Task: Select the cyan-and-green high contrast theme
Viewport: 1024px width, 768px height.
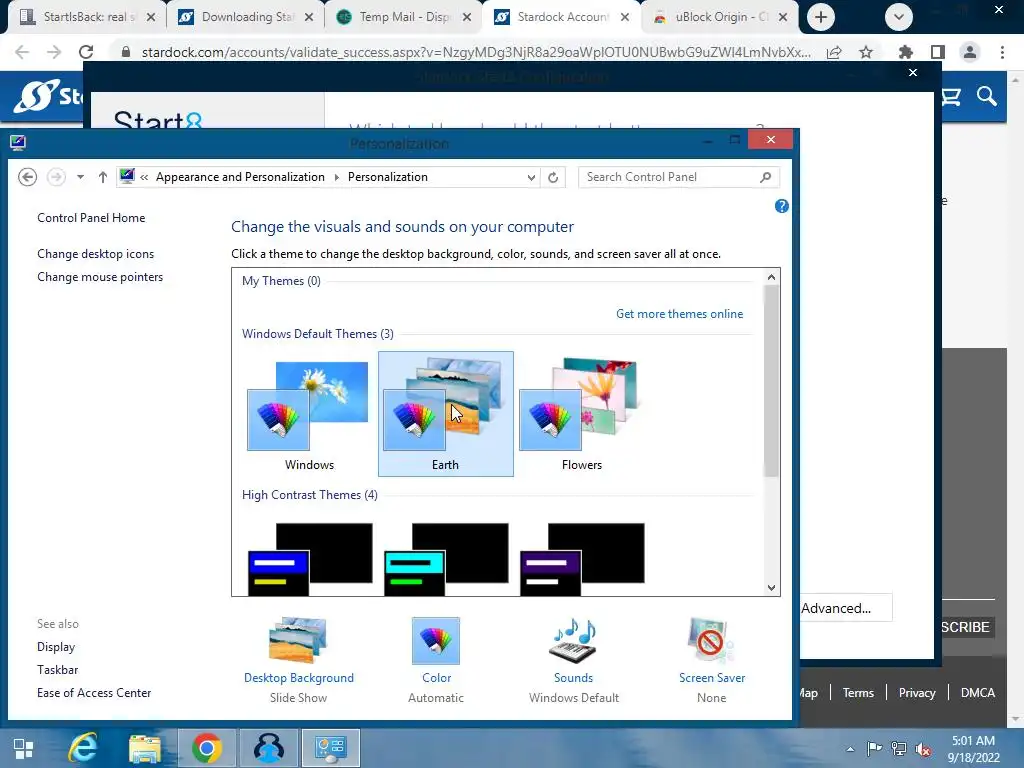Action: click(x=446, y=559)
